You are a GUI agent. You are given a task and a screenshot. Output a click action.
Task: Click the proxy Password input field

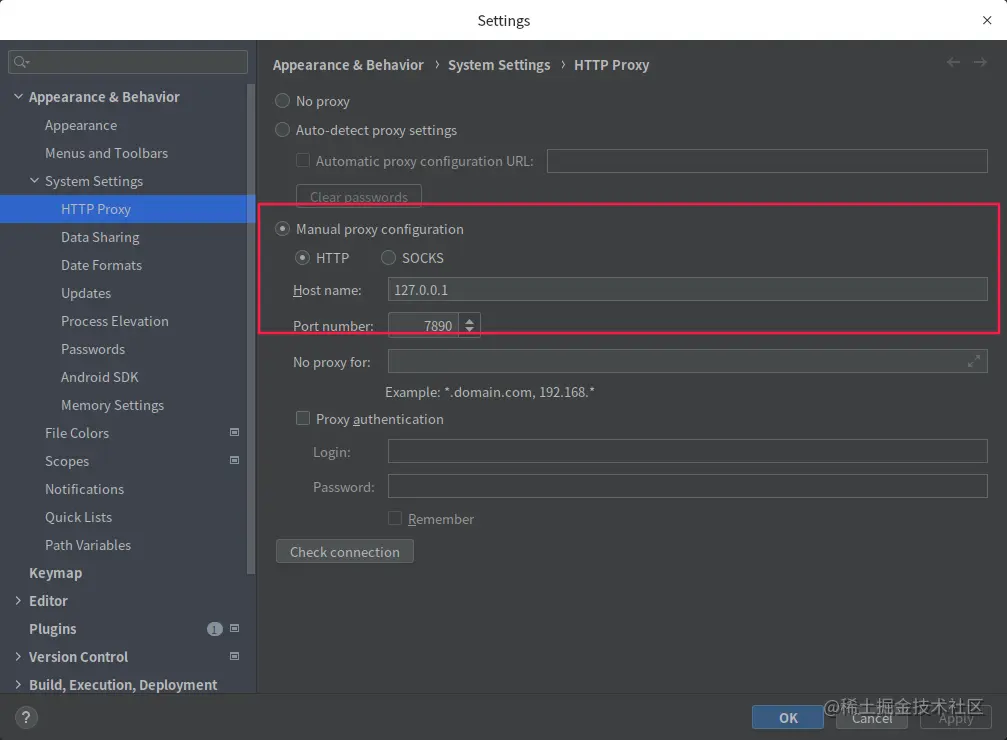click(687, 486)
